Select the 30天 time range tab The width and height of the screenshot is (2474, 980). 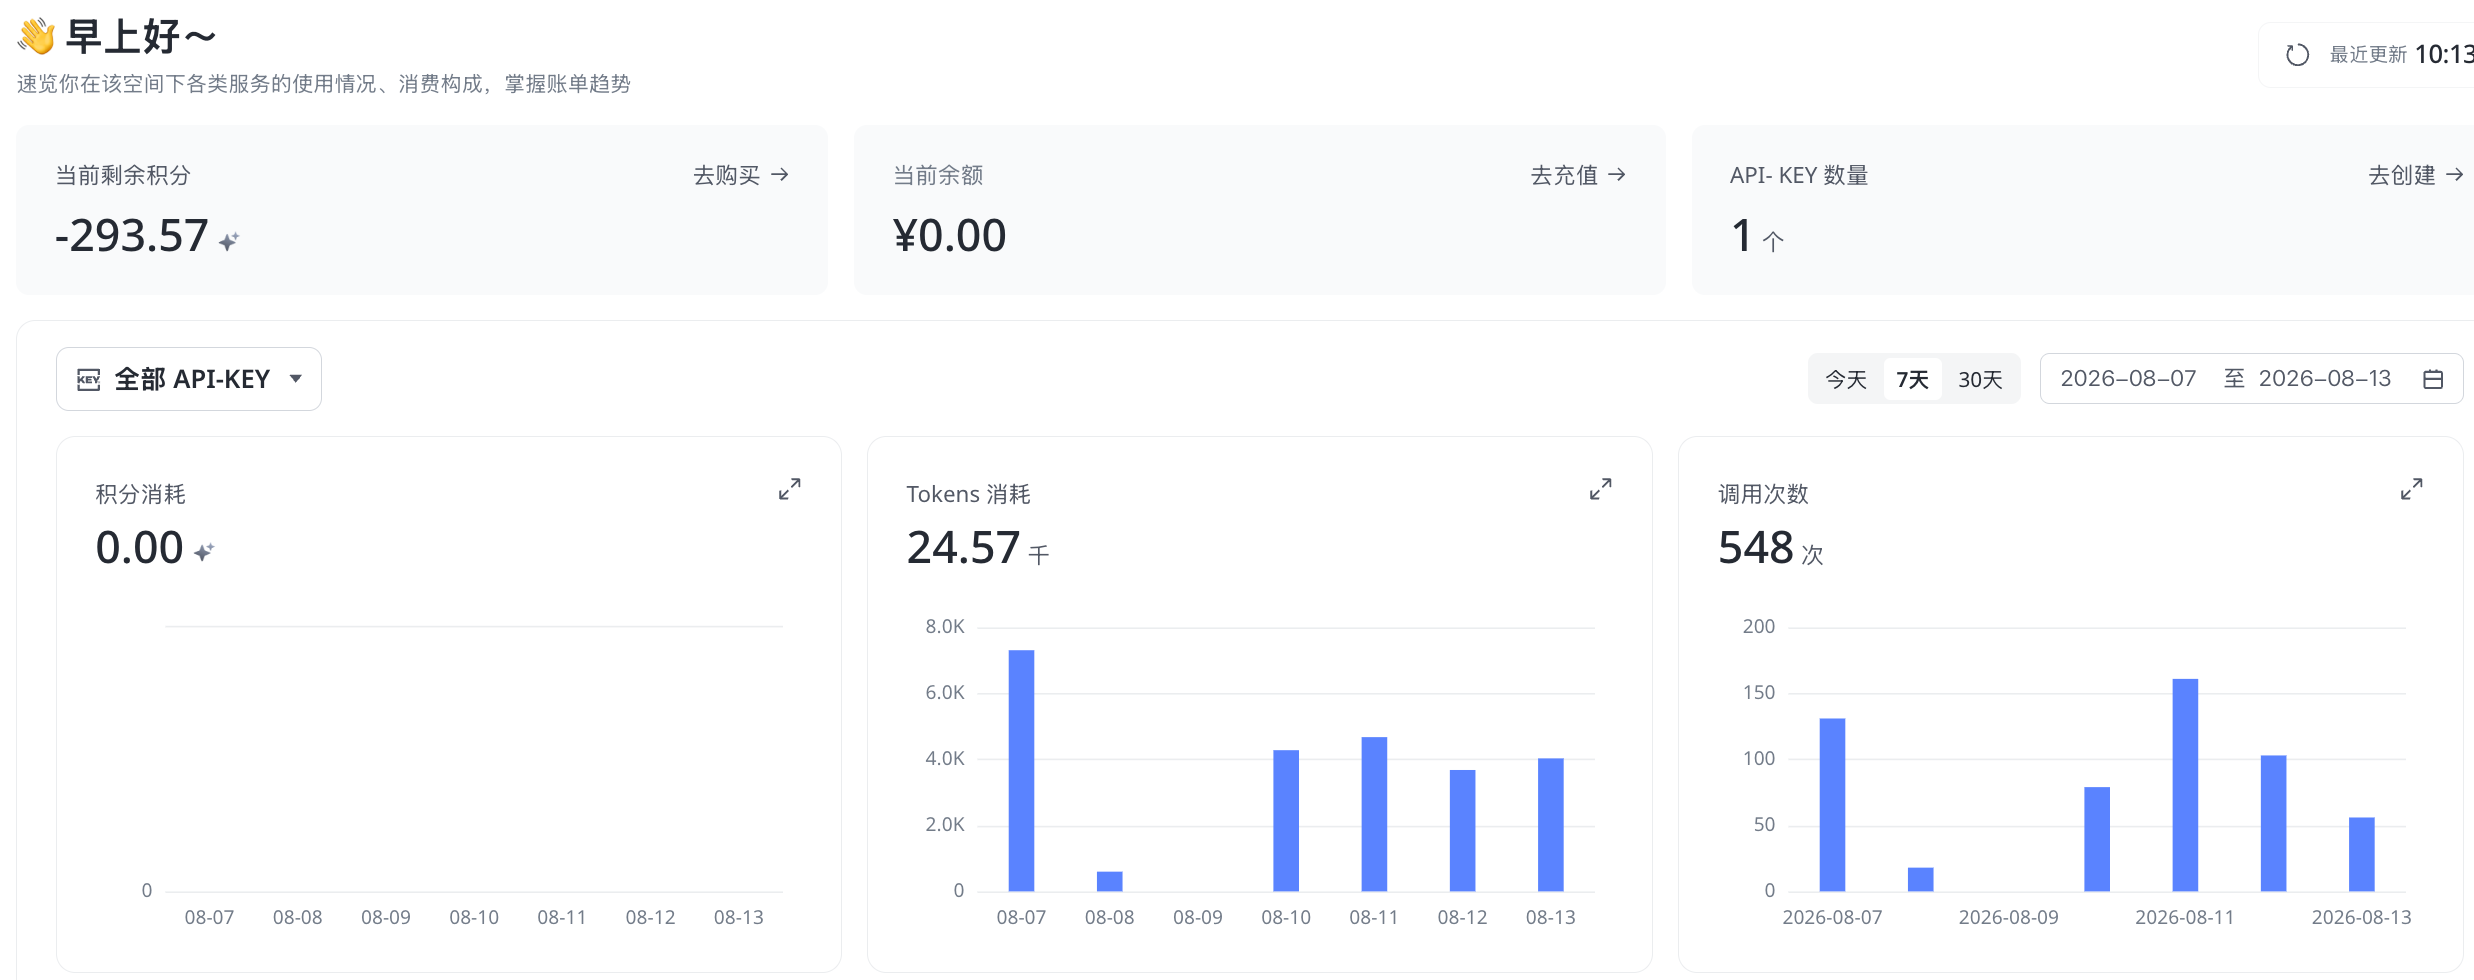pos(1980,379)
